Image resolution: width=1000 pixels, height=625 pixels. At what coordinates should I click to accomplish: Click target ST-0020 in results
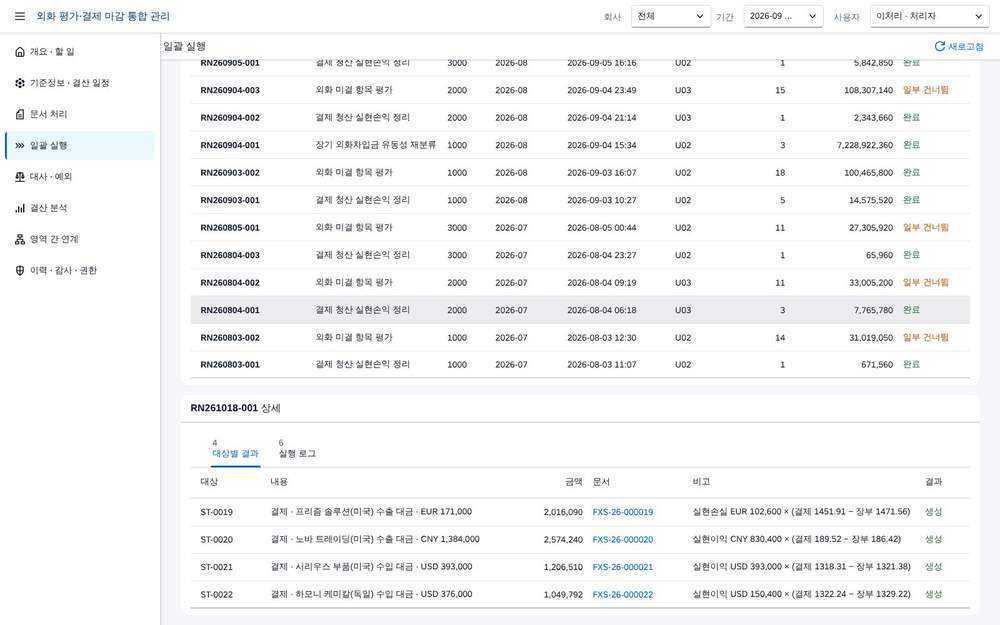tap(216, 540)
